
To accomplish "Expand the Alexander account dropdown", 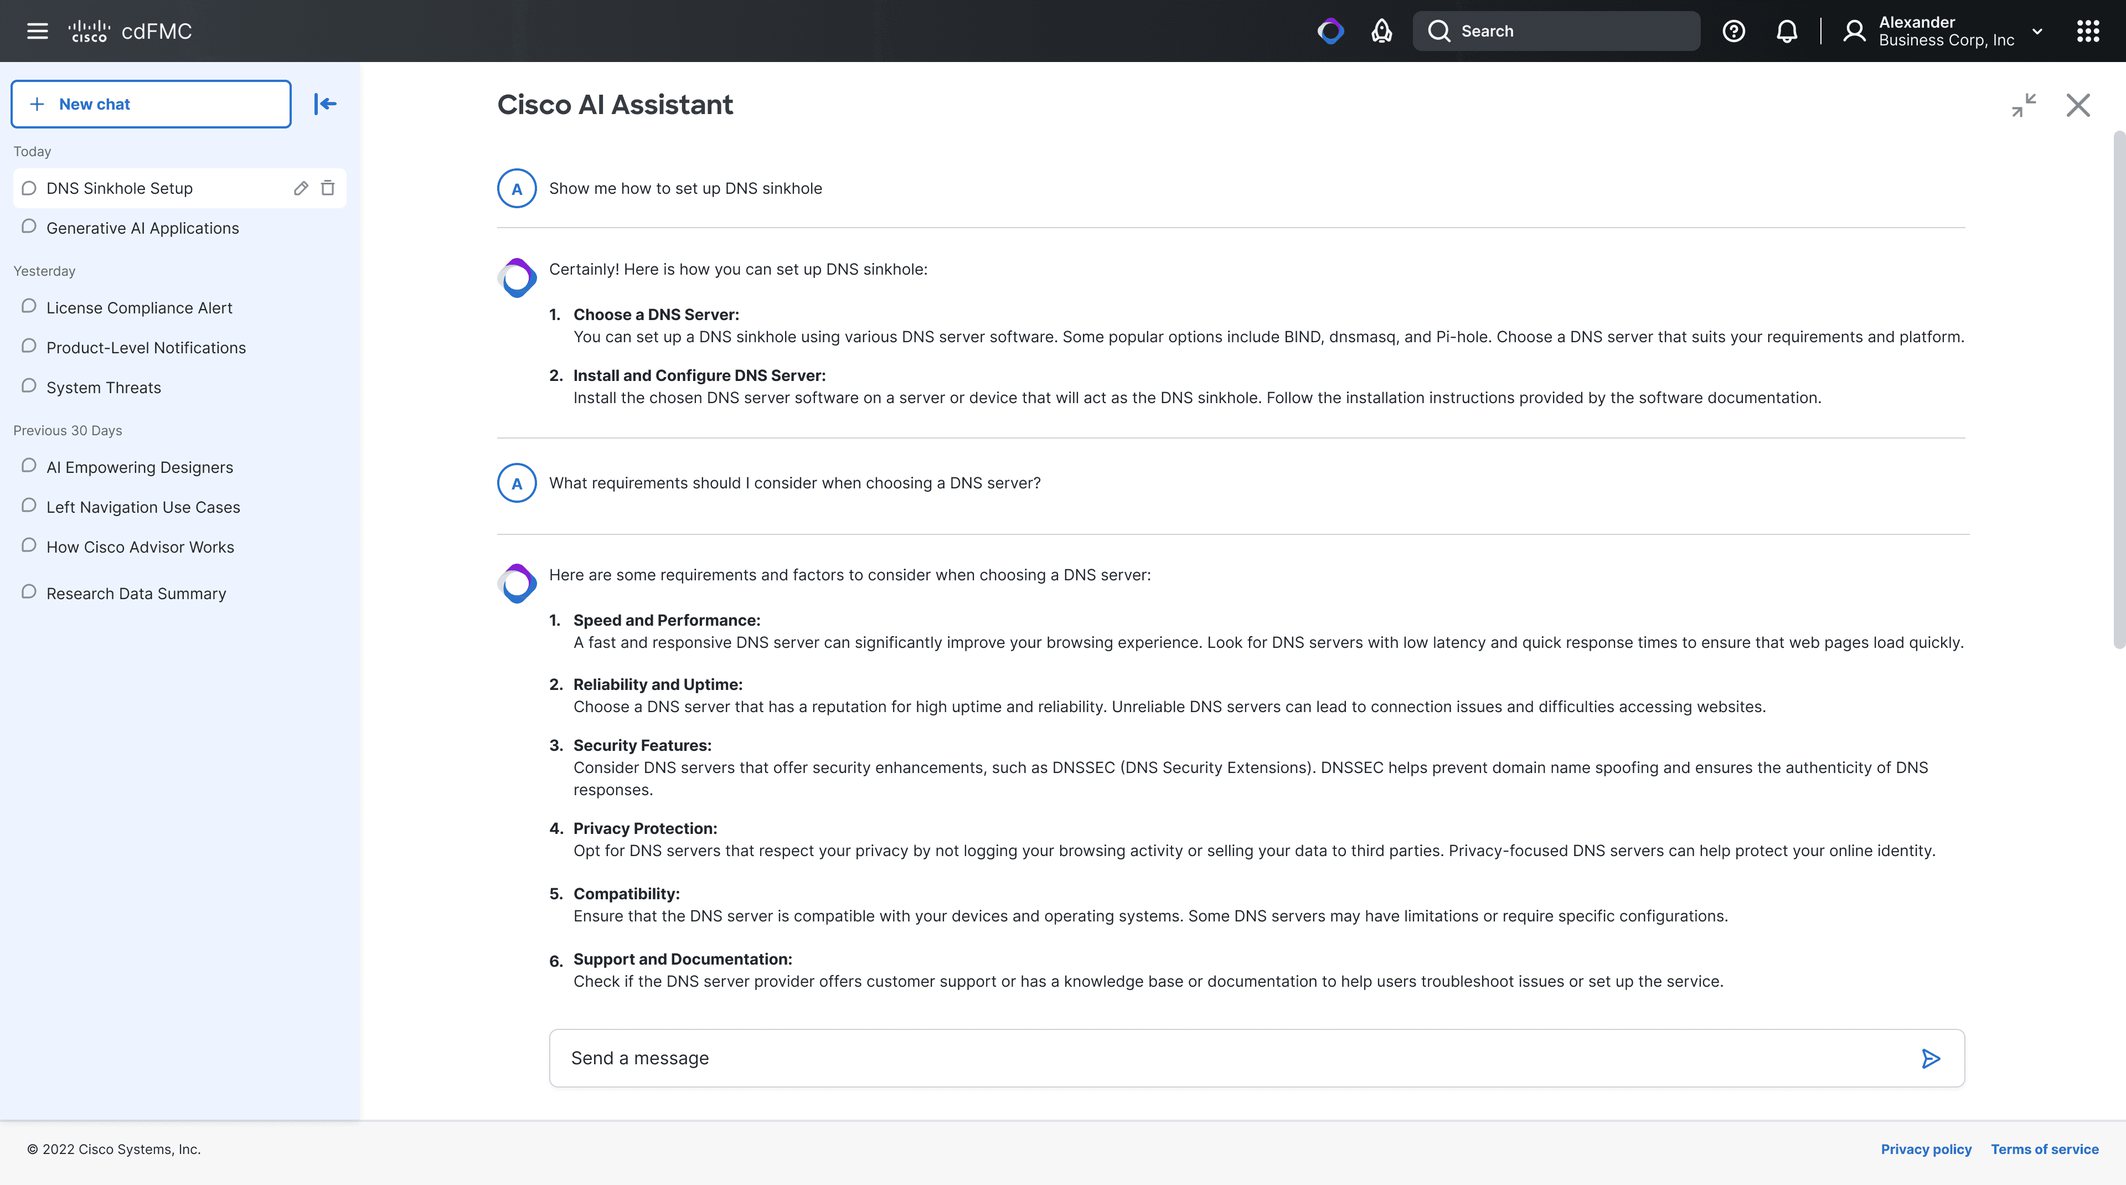I will pos(2037,31).
